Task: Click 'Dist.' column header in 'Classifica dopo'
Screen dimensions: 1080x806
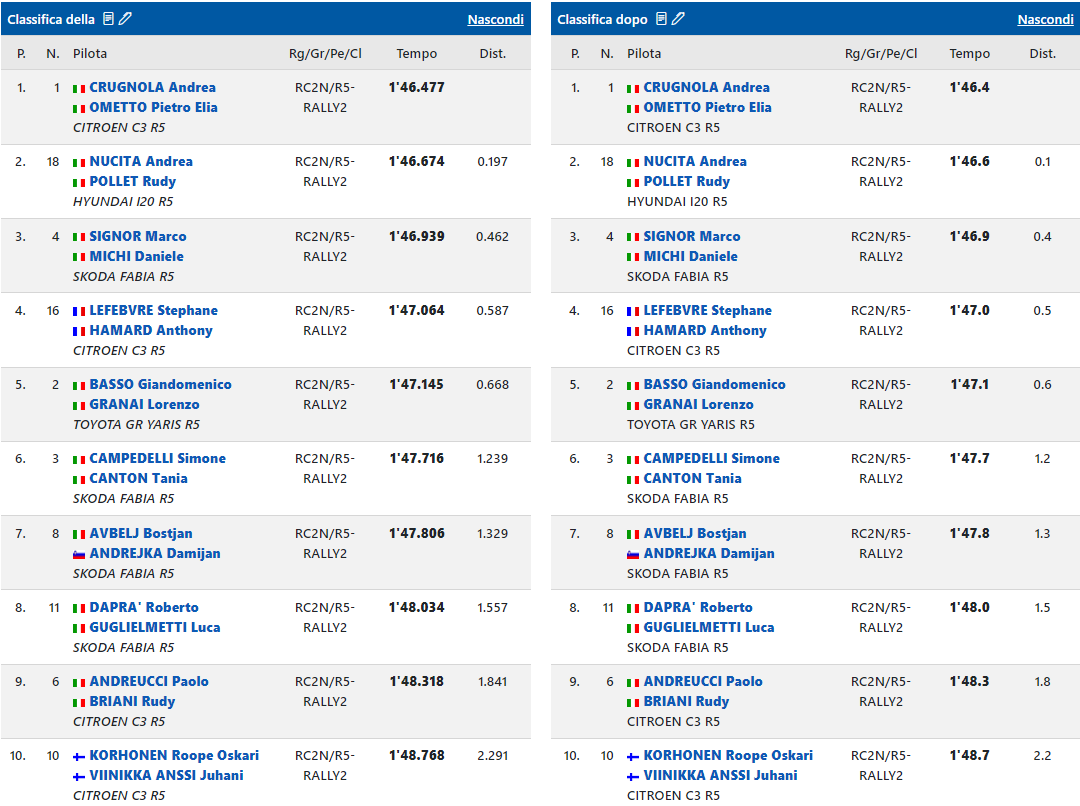Action: (x=1042, y=54)
